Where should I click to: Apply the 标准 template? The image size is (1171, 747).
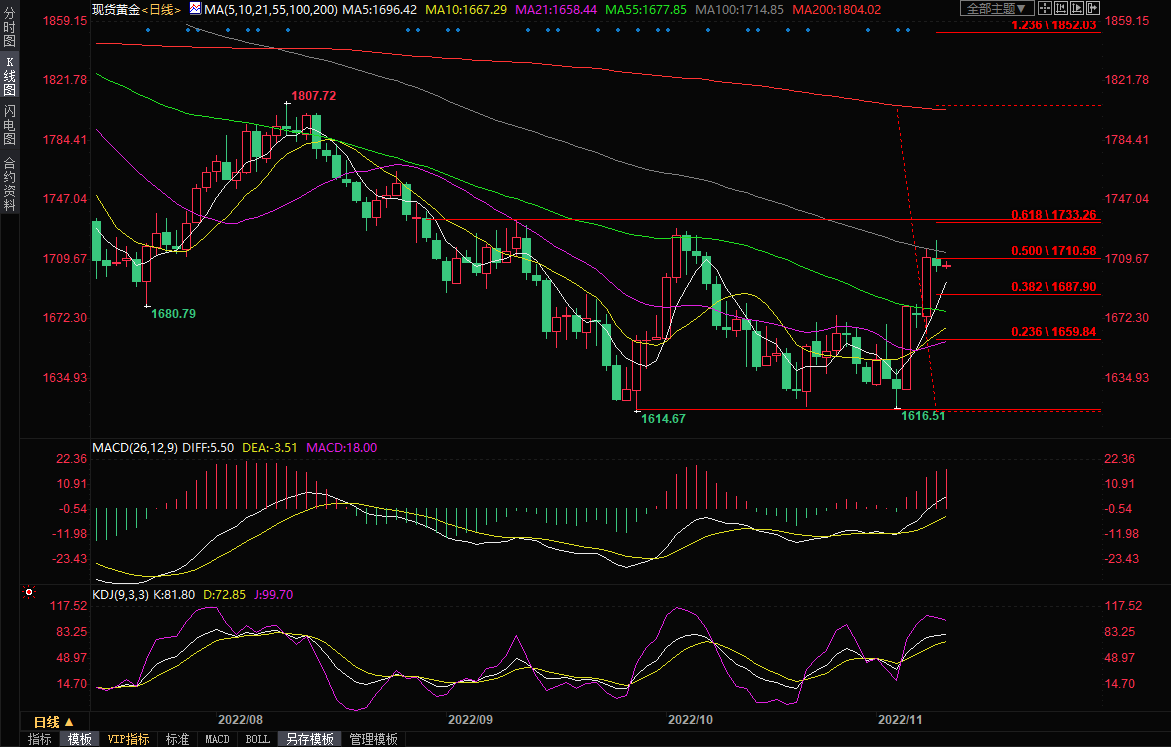(x=177, y=739)
